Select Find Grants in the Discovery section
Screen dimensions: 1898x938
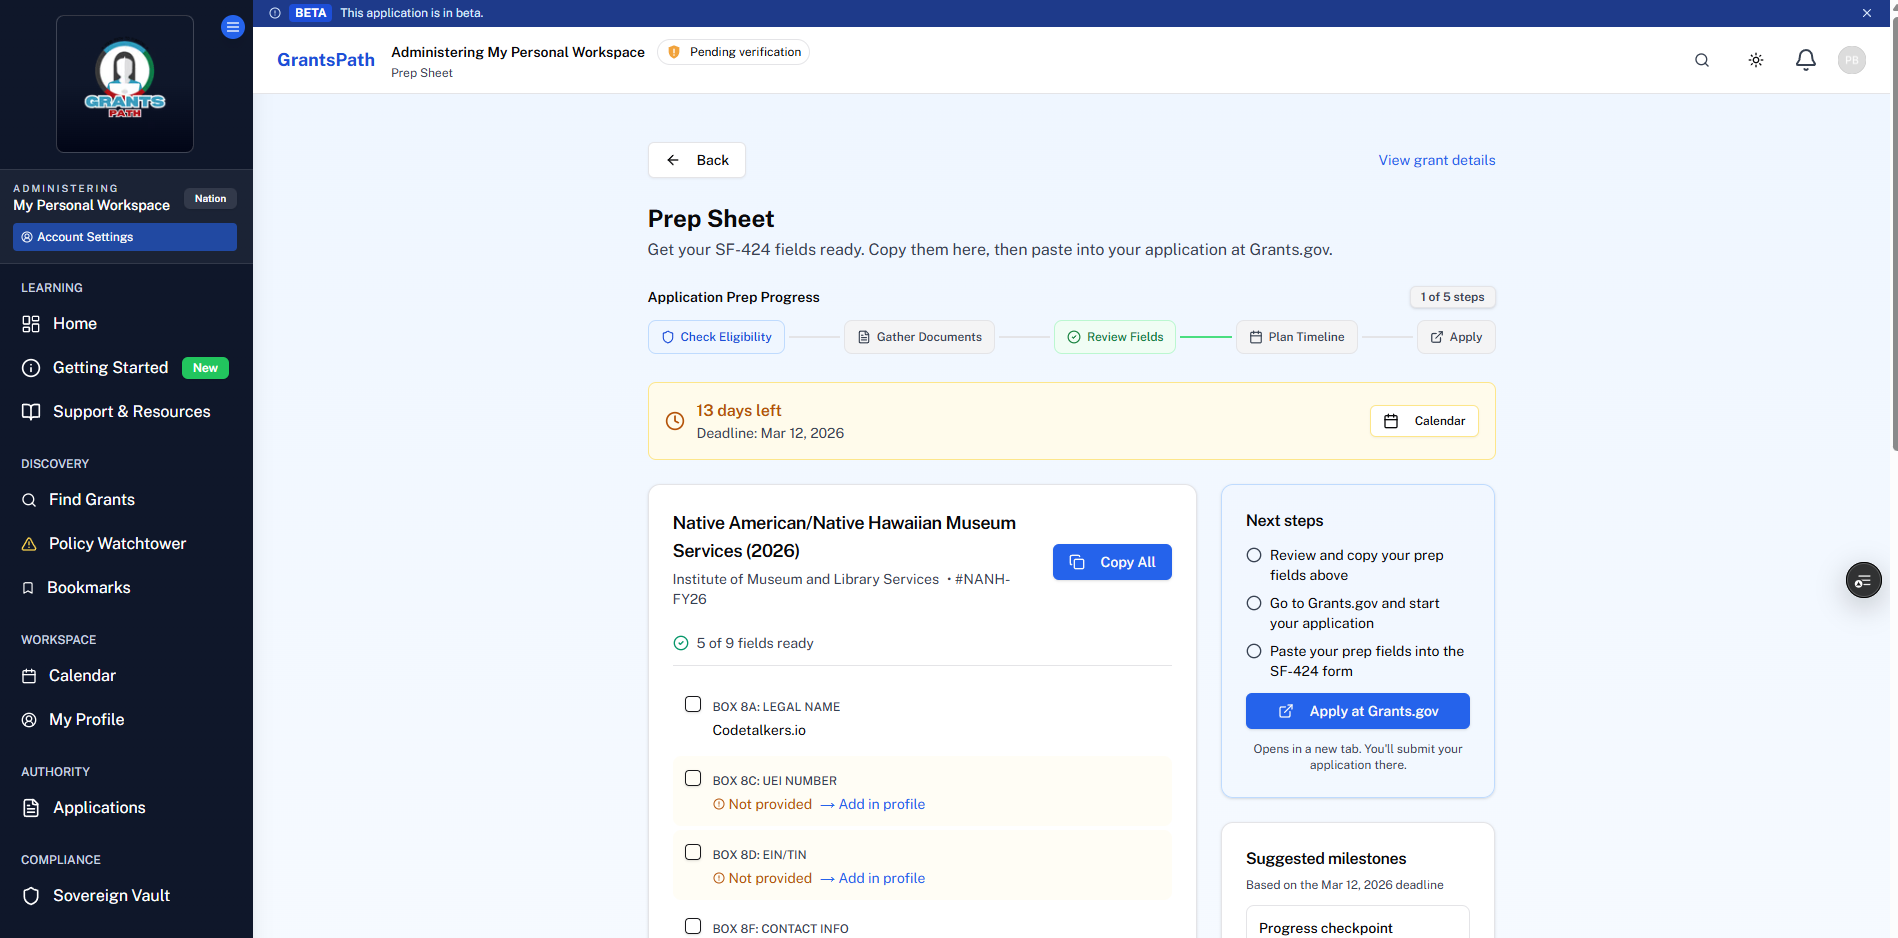(91, 499)
